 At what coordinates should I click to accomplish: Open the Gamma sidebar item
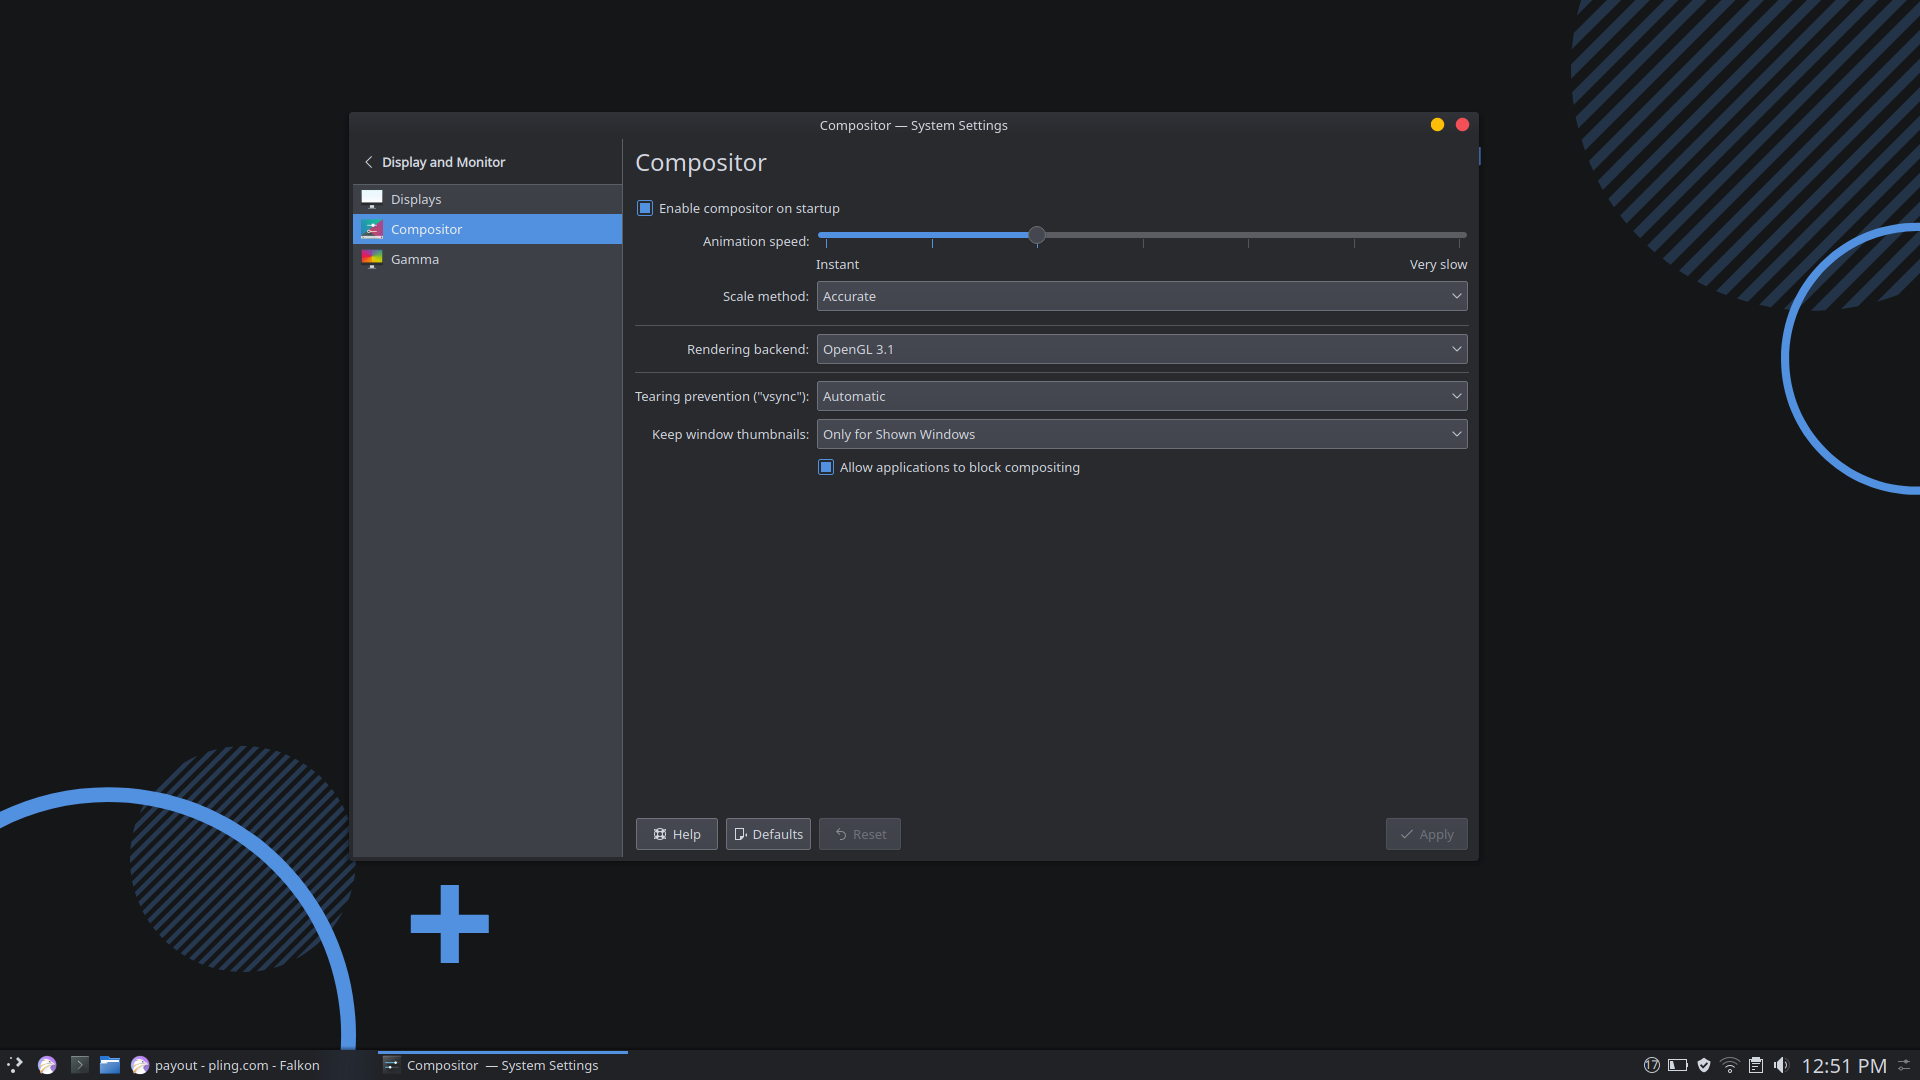pos(487,259)
